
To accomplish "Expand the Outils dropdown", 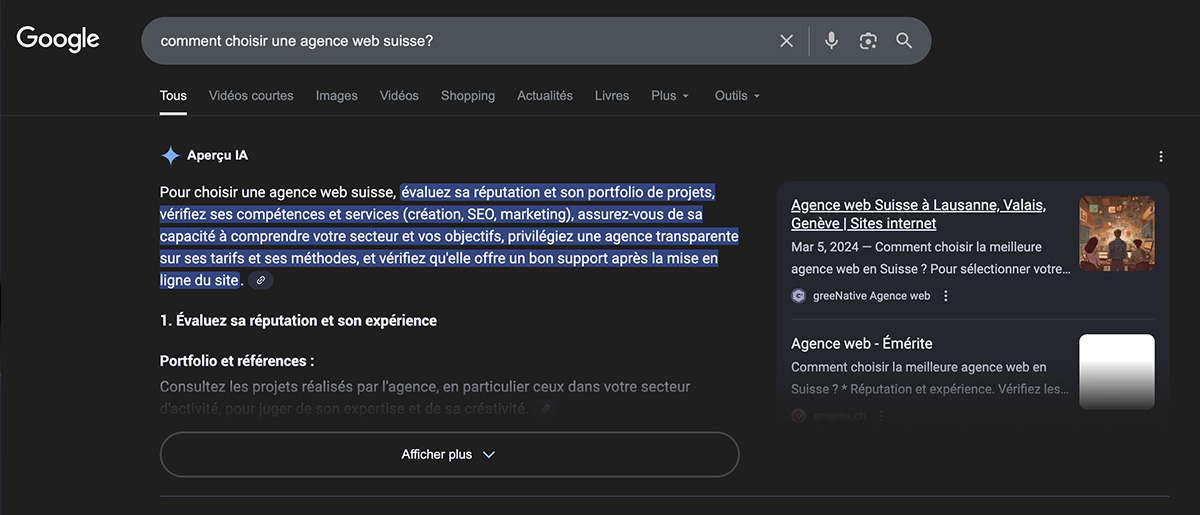I will (737, 96).
